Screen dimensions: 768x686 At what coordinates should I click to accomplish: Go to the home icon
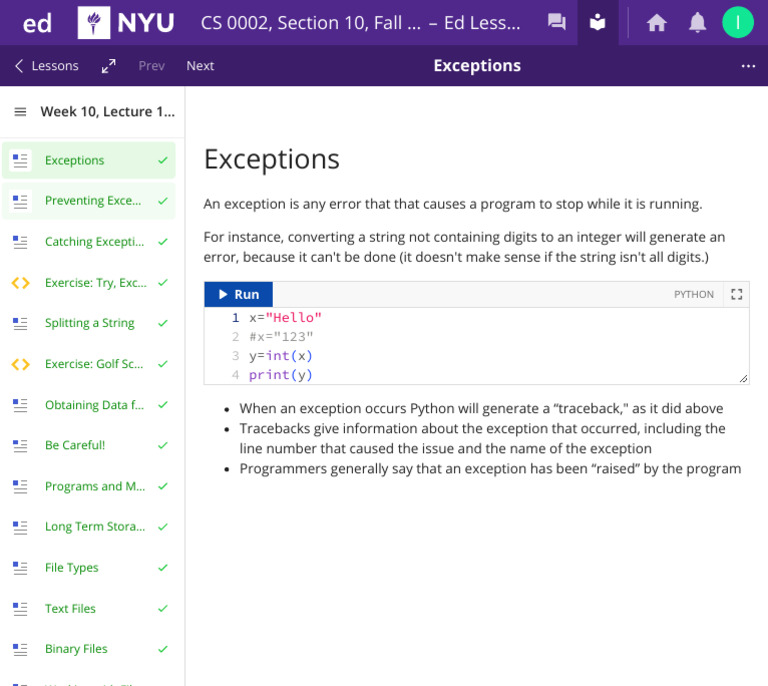[656, 23]
